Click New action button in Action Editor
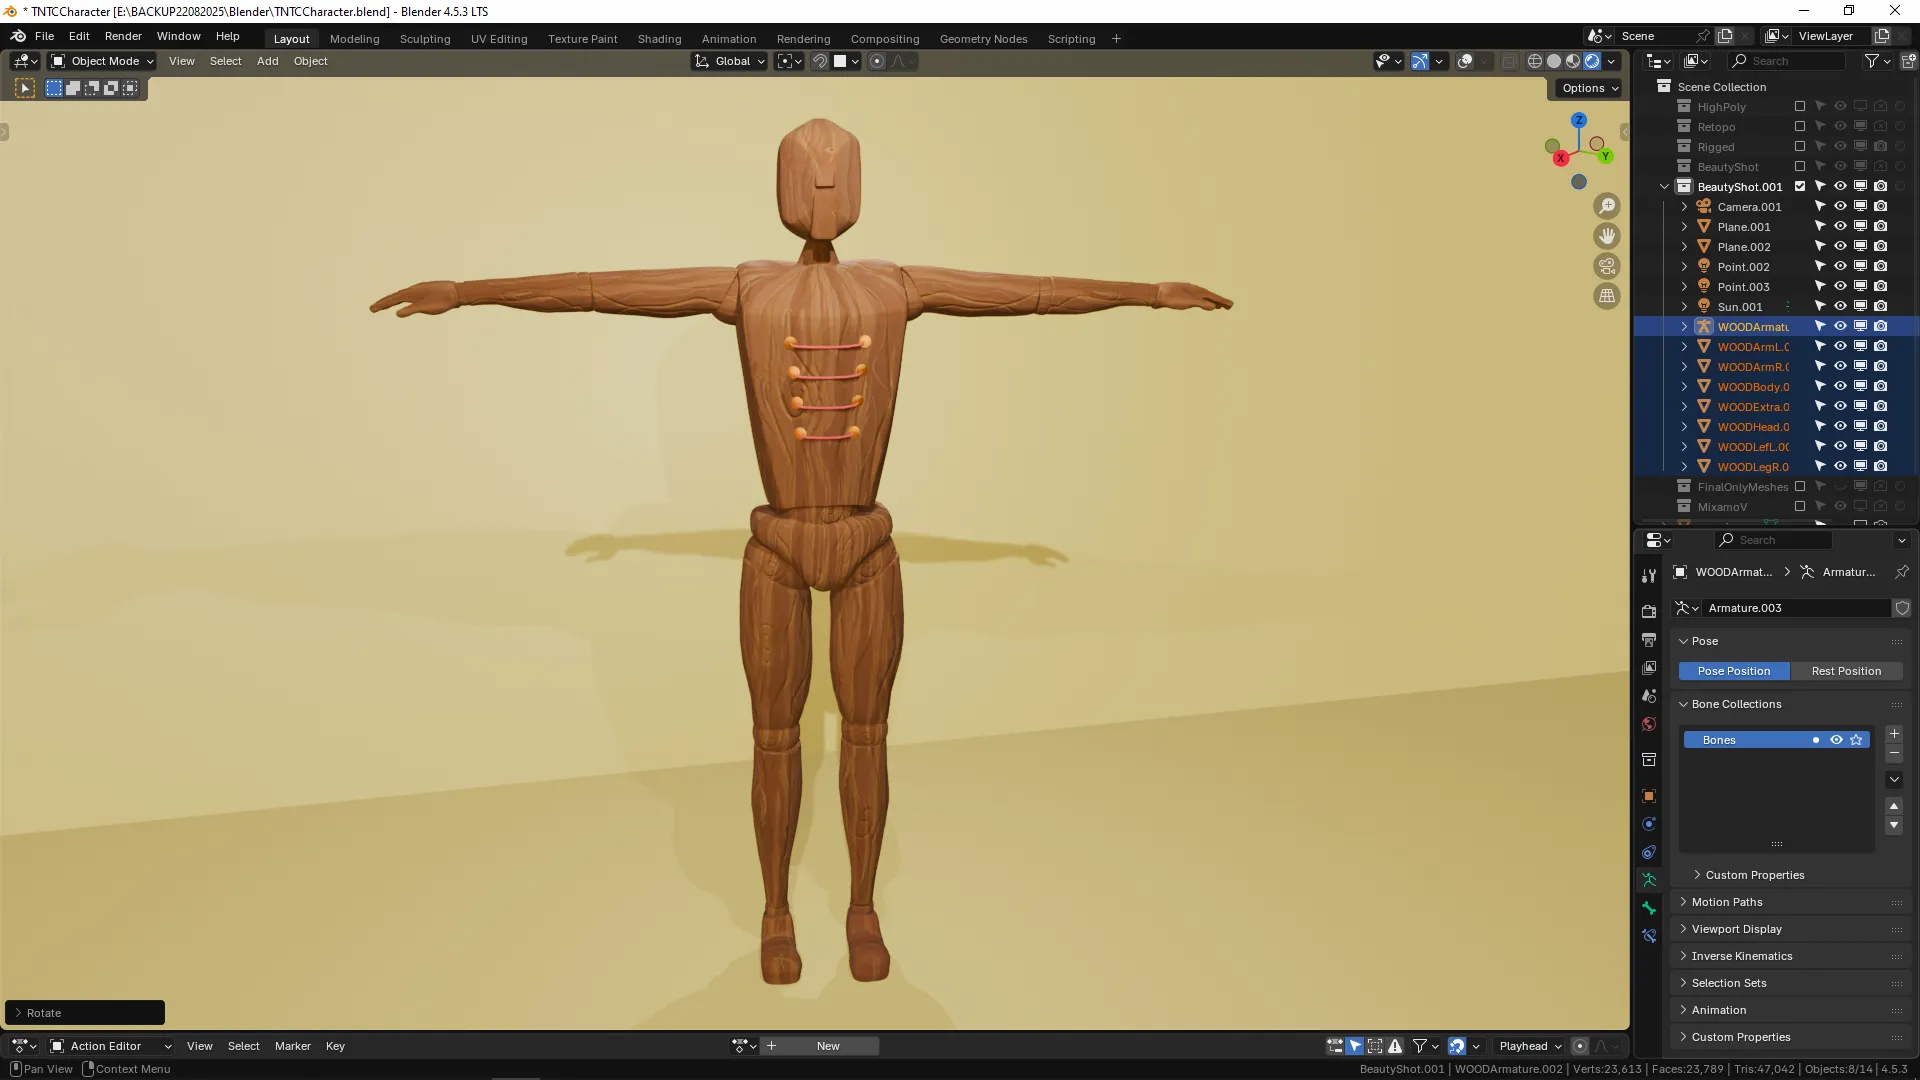Screen dimensions: 1920x1080 (828, 1046)
